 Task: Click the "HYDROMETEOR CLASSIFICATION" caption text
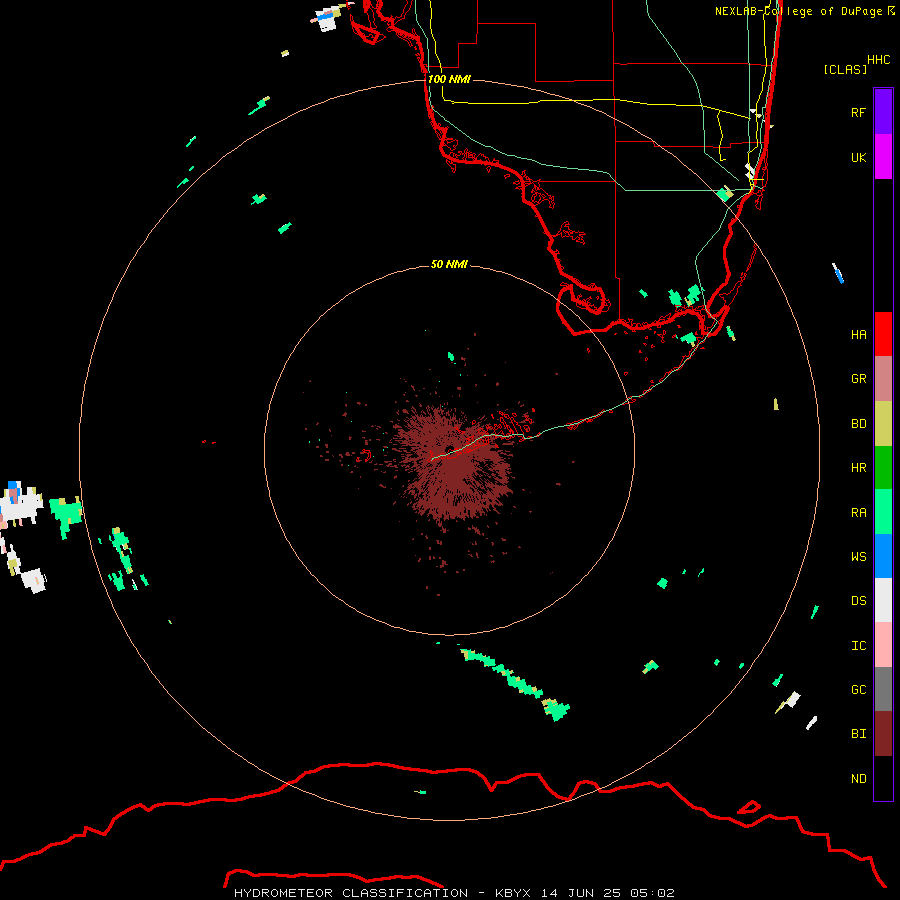tap(351, 893)
